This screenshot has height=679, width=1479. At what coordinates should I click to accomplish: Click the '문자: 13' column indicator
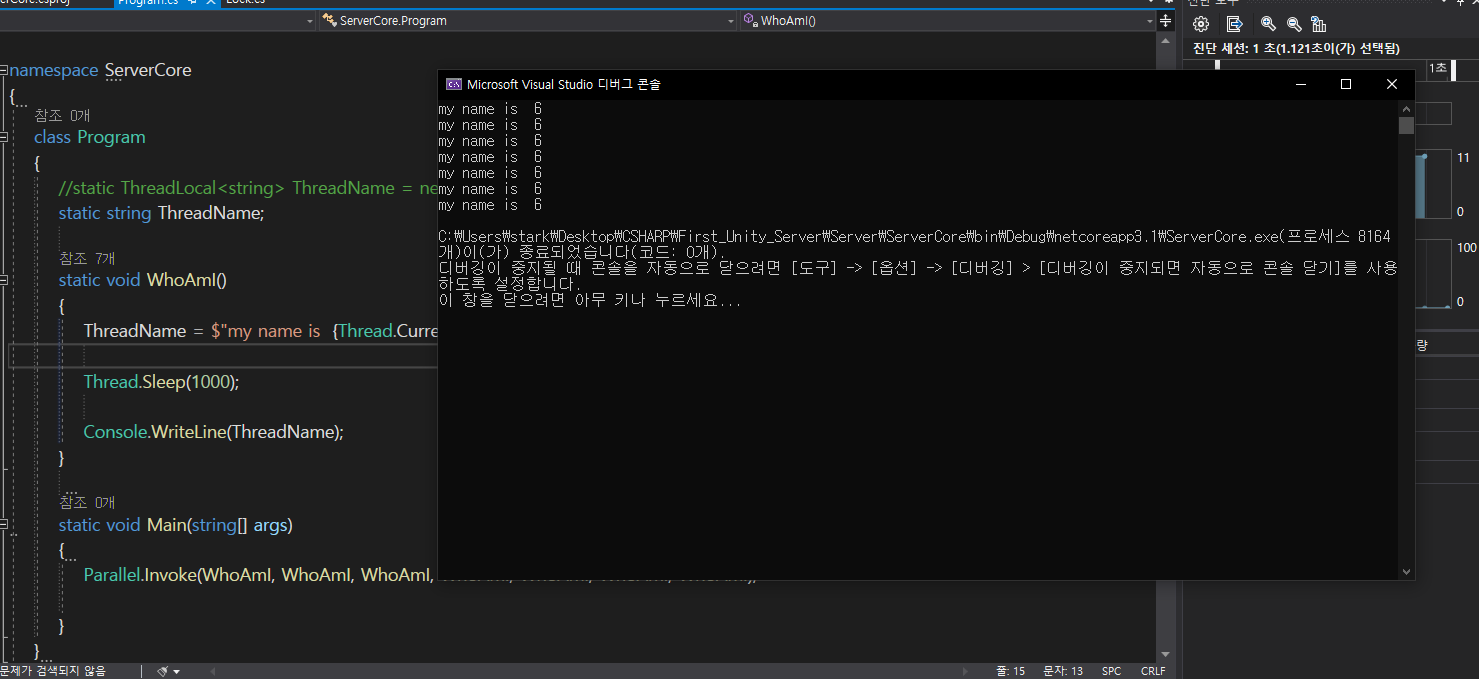(x=1063, y=671)
